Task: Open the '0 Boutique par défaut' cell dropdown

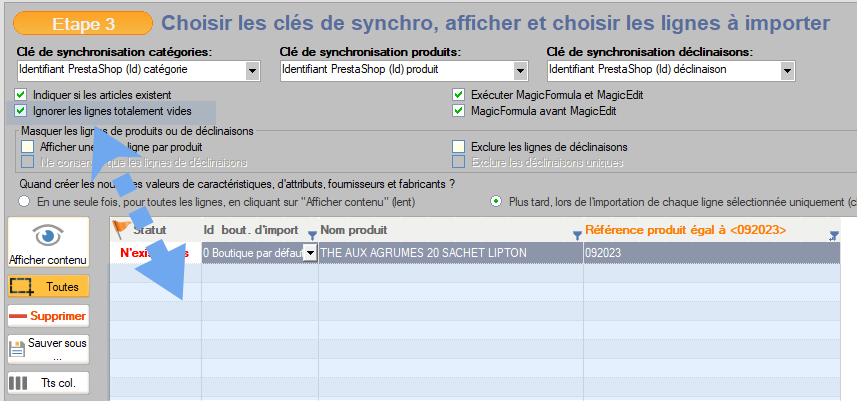Action: (310, 254)
